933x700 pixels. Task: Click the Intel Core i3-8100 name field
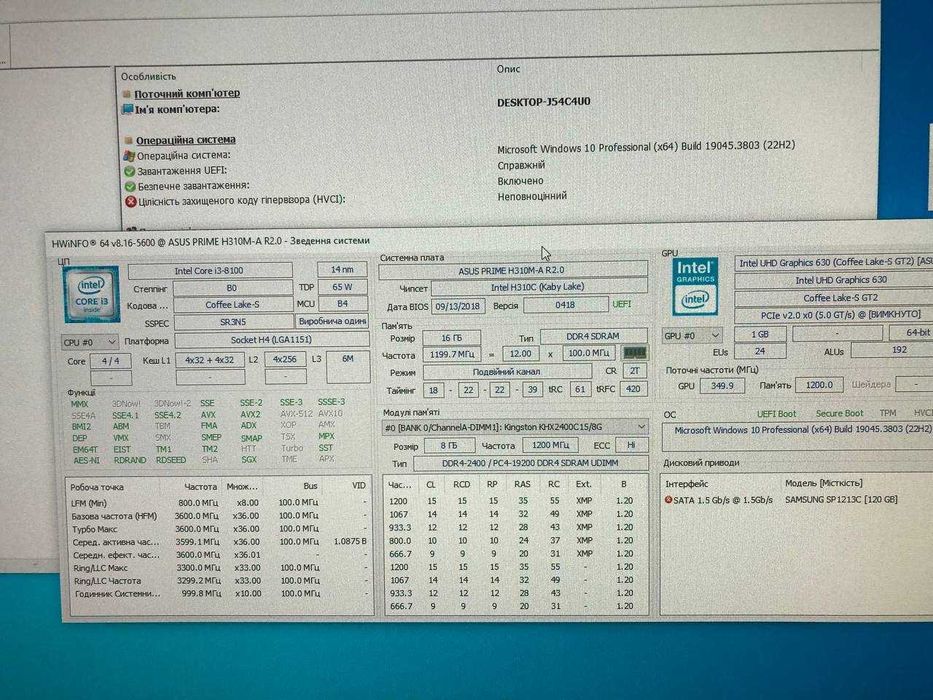click(209, 271)
